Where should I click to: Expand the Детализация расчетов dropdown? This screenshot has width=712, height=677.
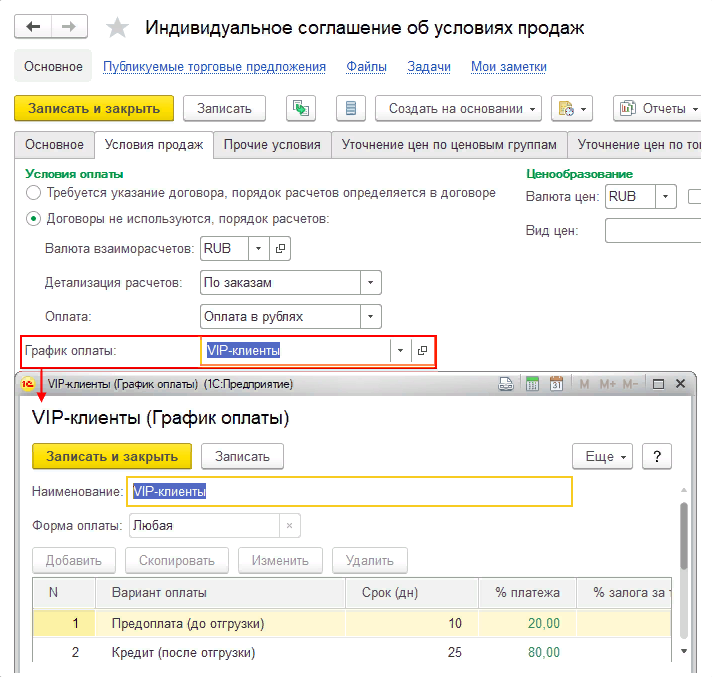click(371, 283)
